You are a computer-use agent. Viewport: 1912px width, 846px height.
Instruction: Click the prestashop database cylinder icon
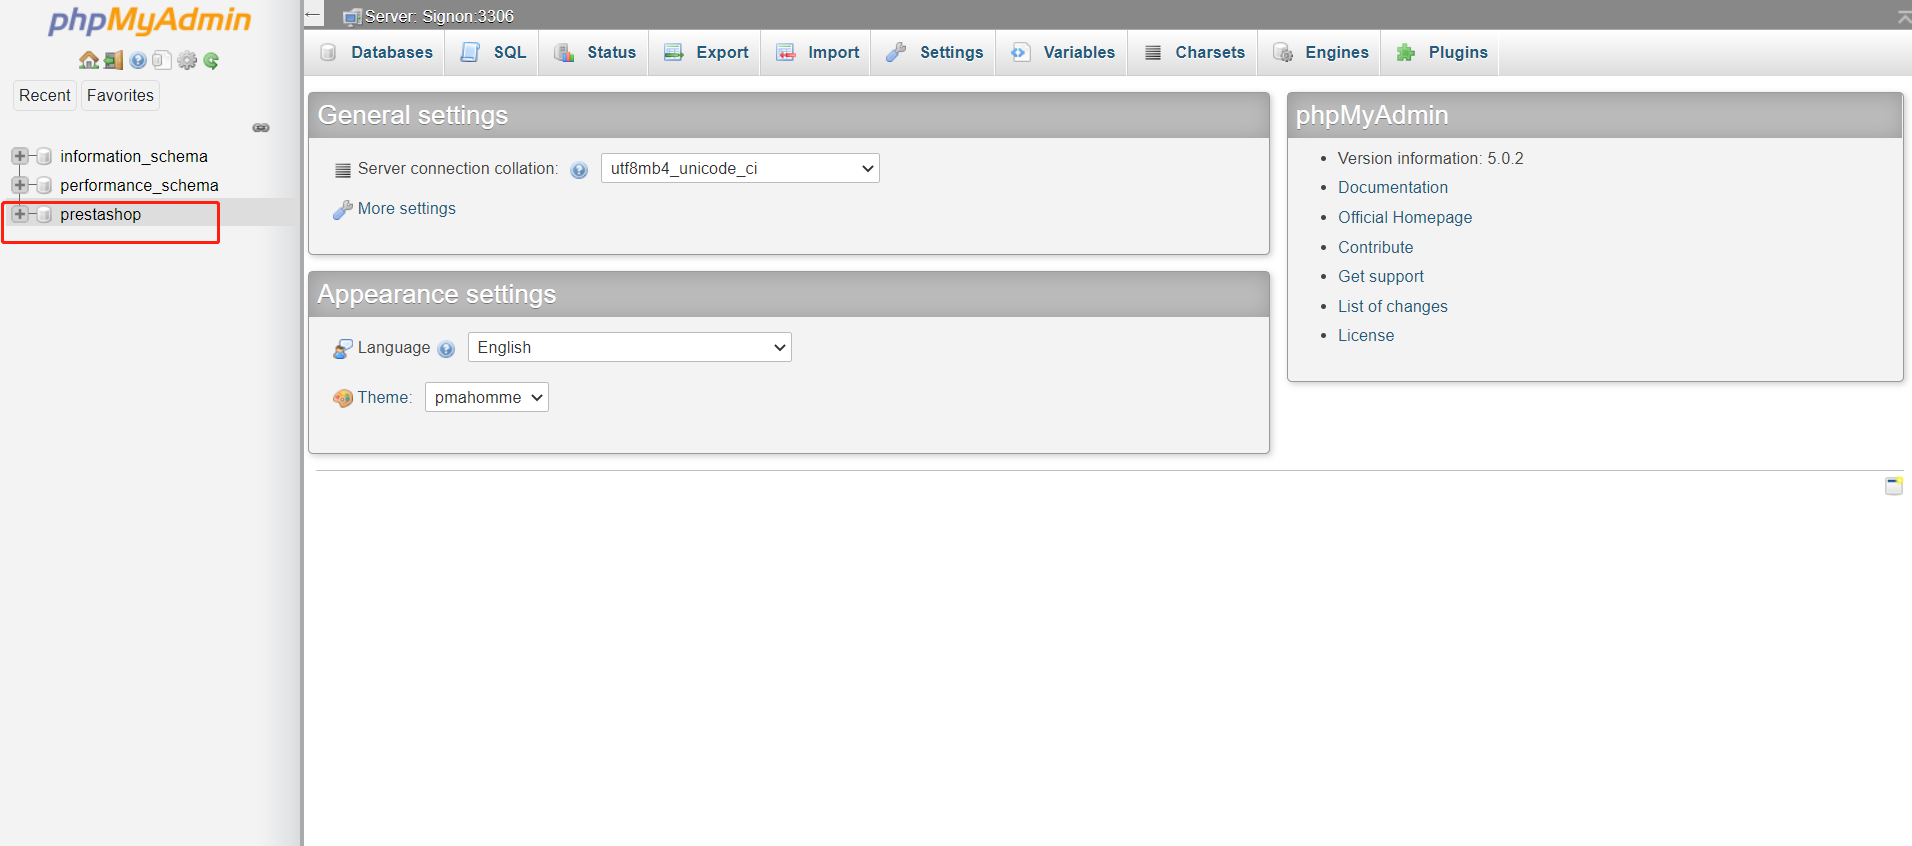[44, 214]
